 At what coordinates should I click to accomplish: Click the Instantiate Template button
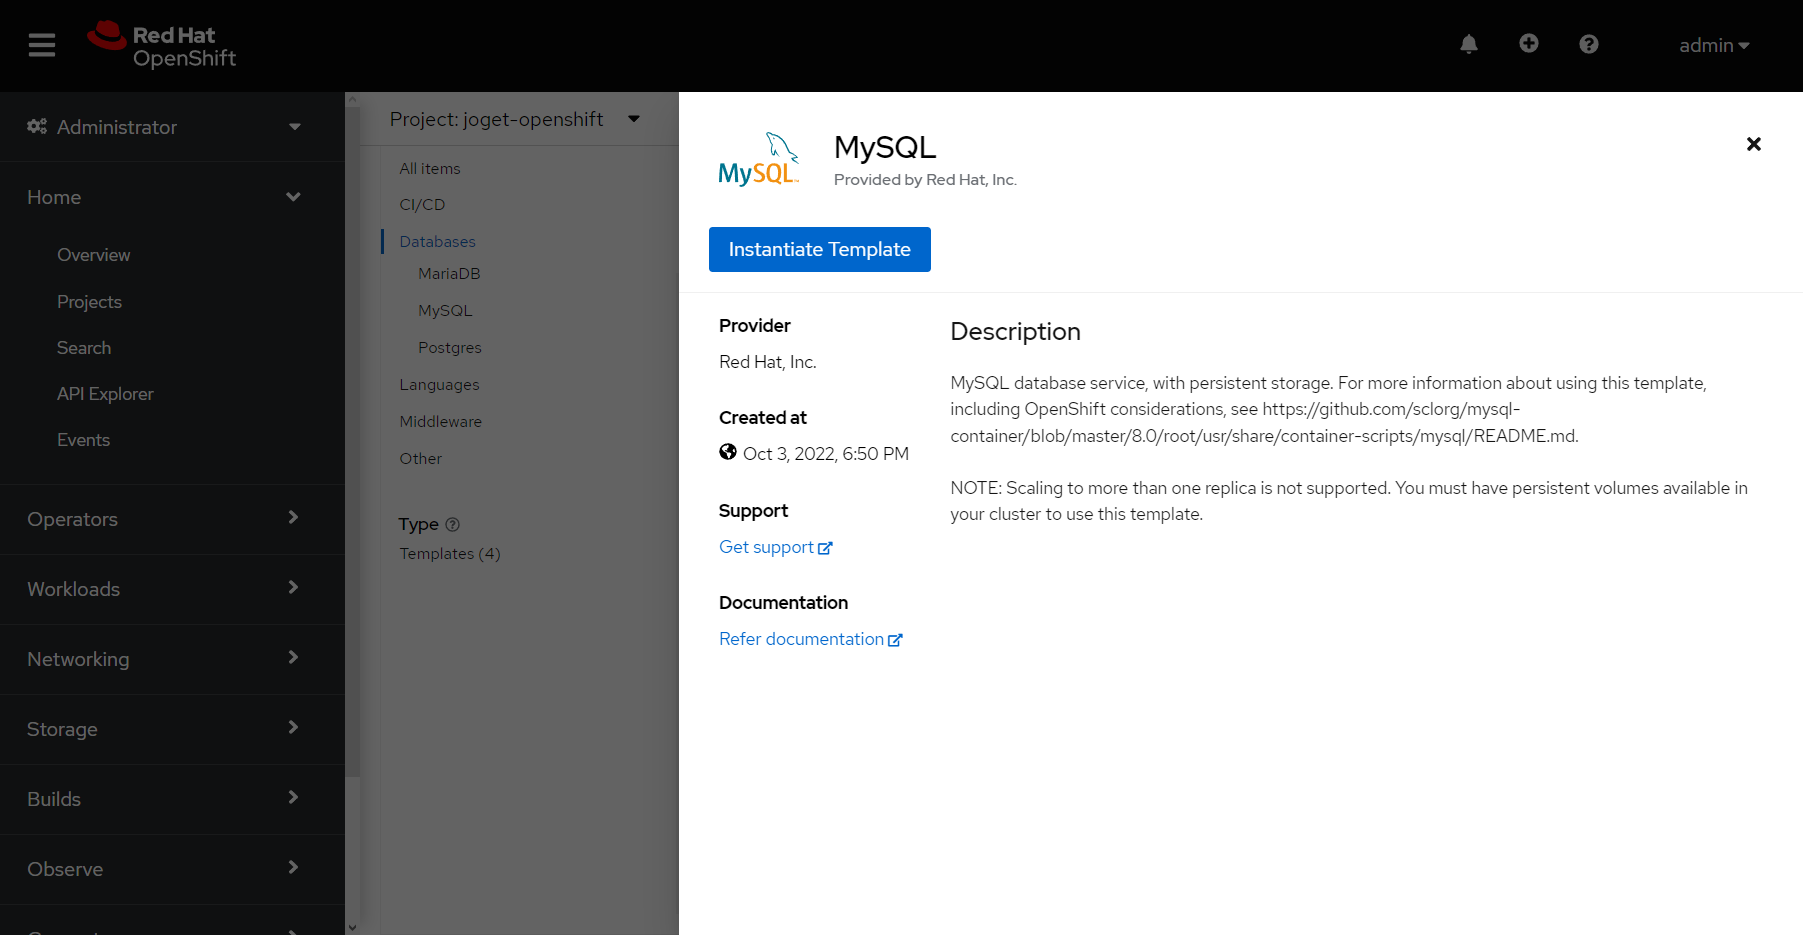pyautogui.click(x=819, y=249)
